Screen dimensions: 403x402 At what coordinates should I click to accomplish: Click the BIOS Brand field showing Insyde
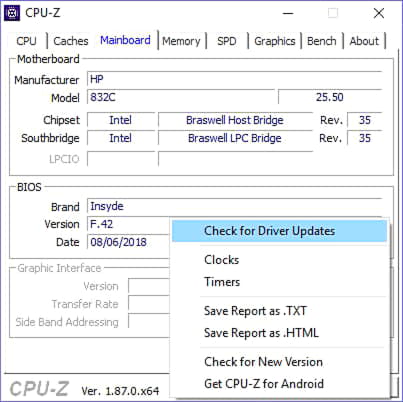coord(234,206)
